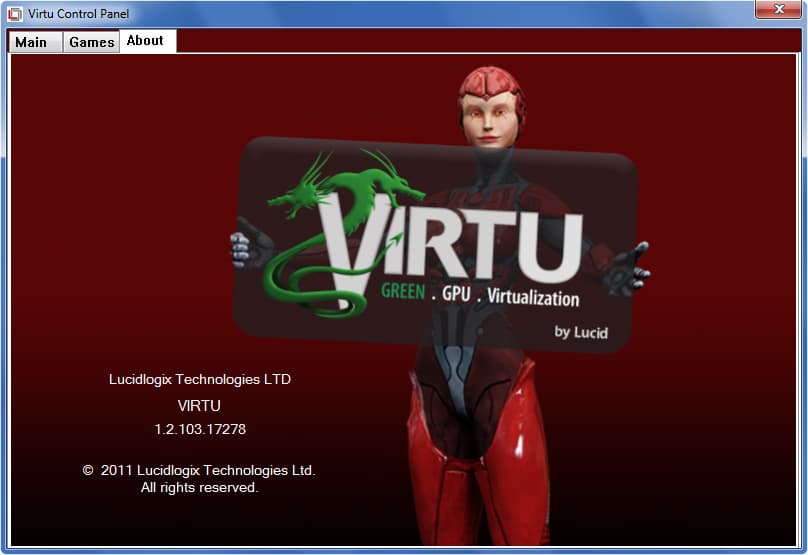This screenshot has width=808, height=555.
Task: Click the 'by Lucid' text on banner
Action: (x=581, y=332)
